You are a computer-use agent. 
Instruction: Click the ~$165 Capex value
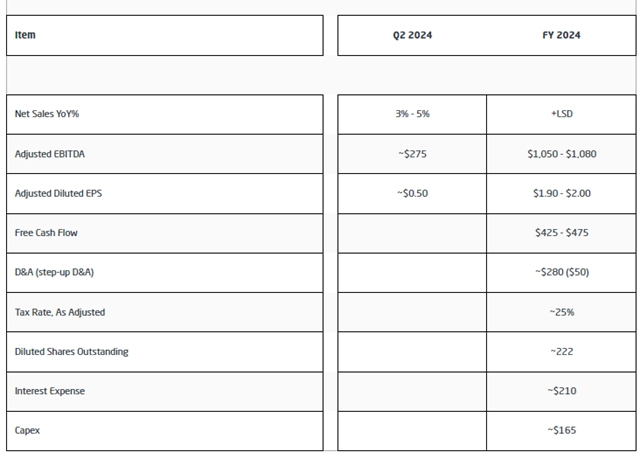point(561,430)
